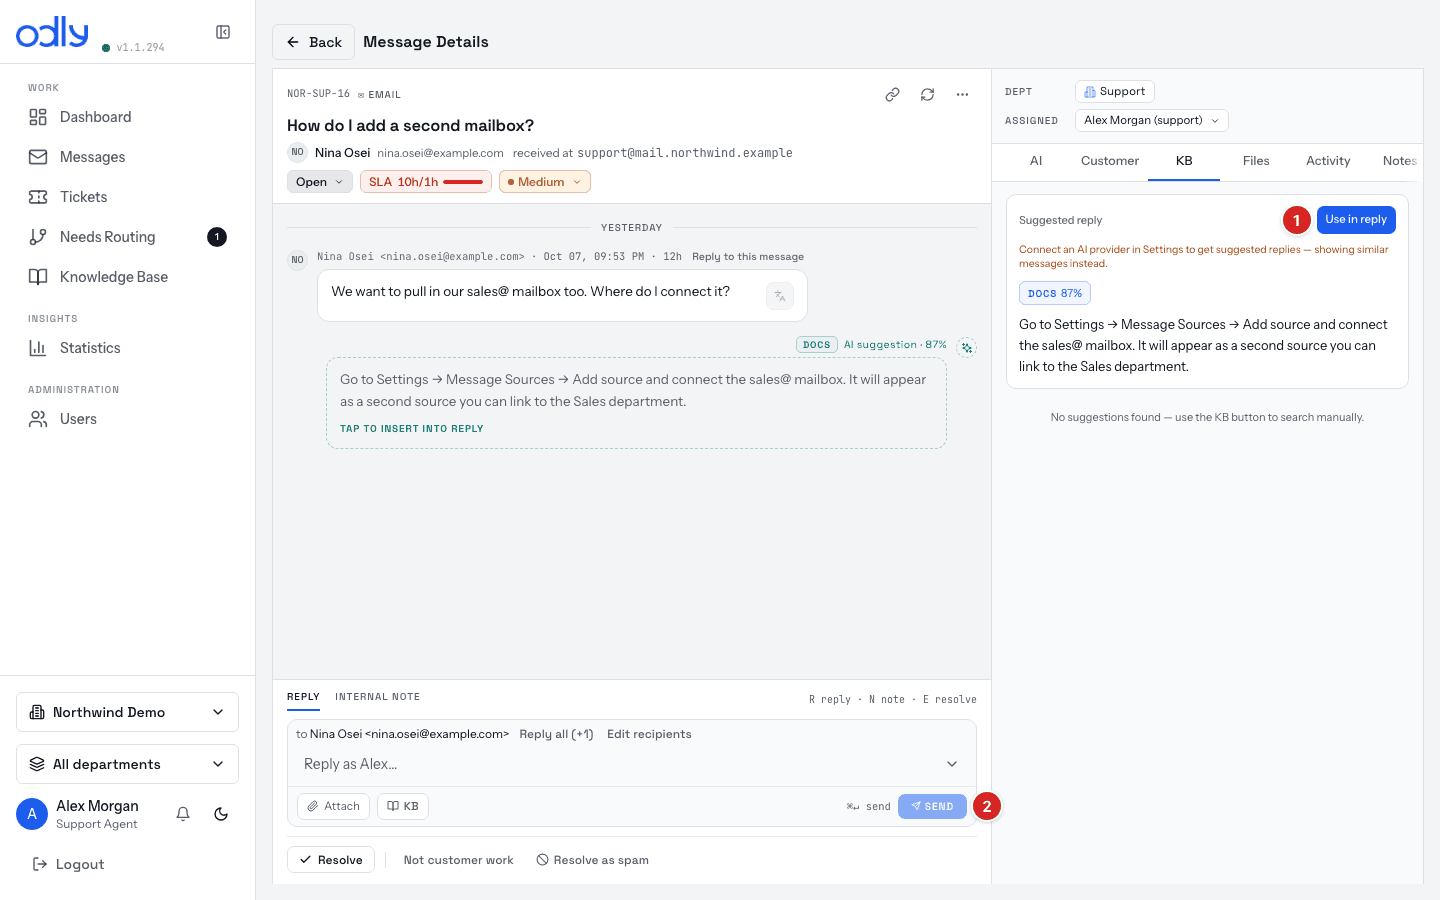1440x900 pixels.
Task: Switch to the AI tab
Action: tap(1036, 161)
